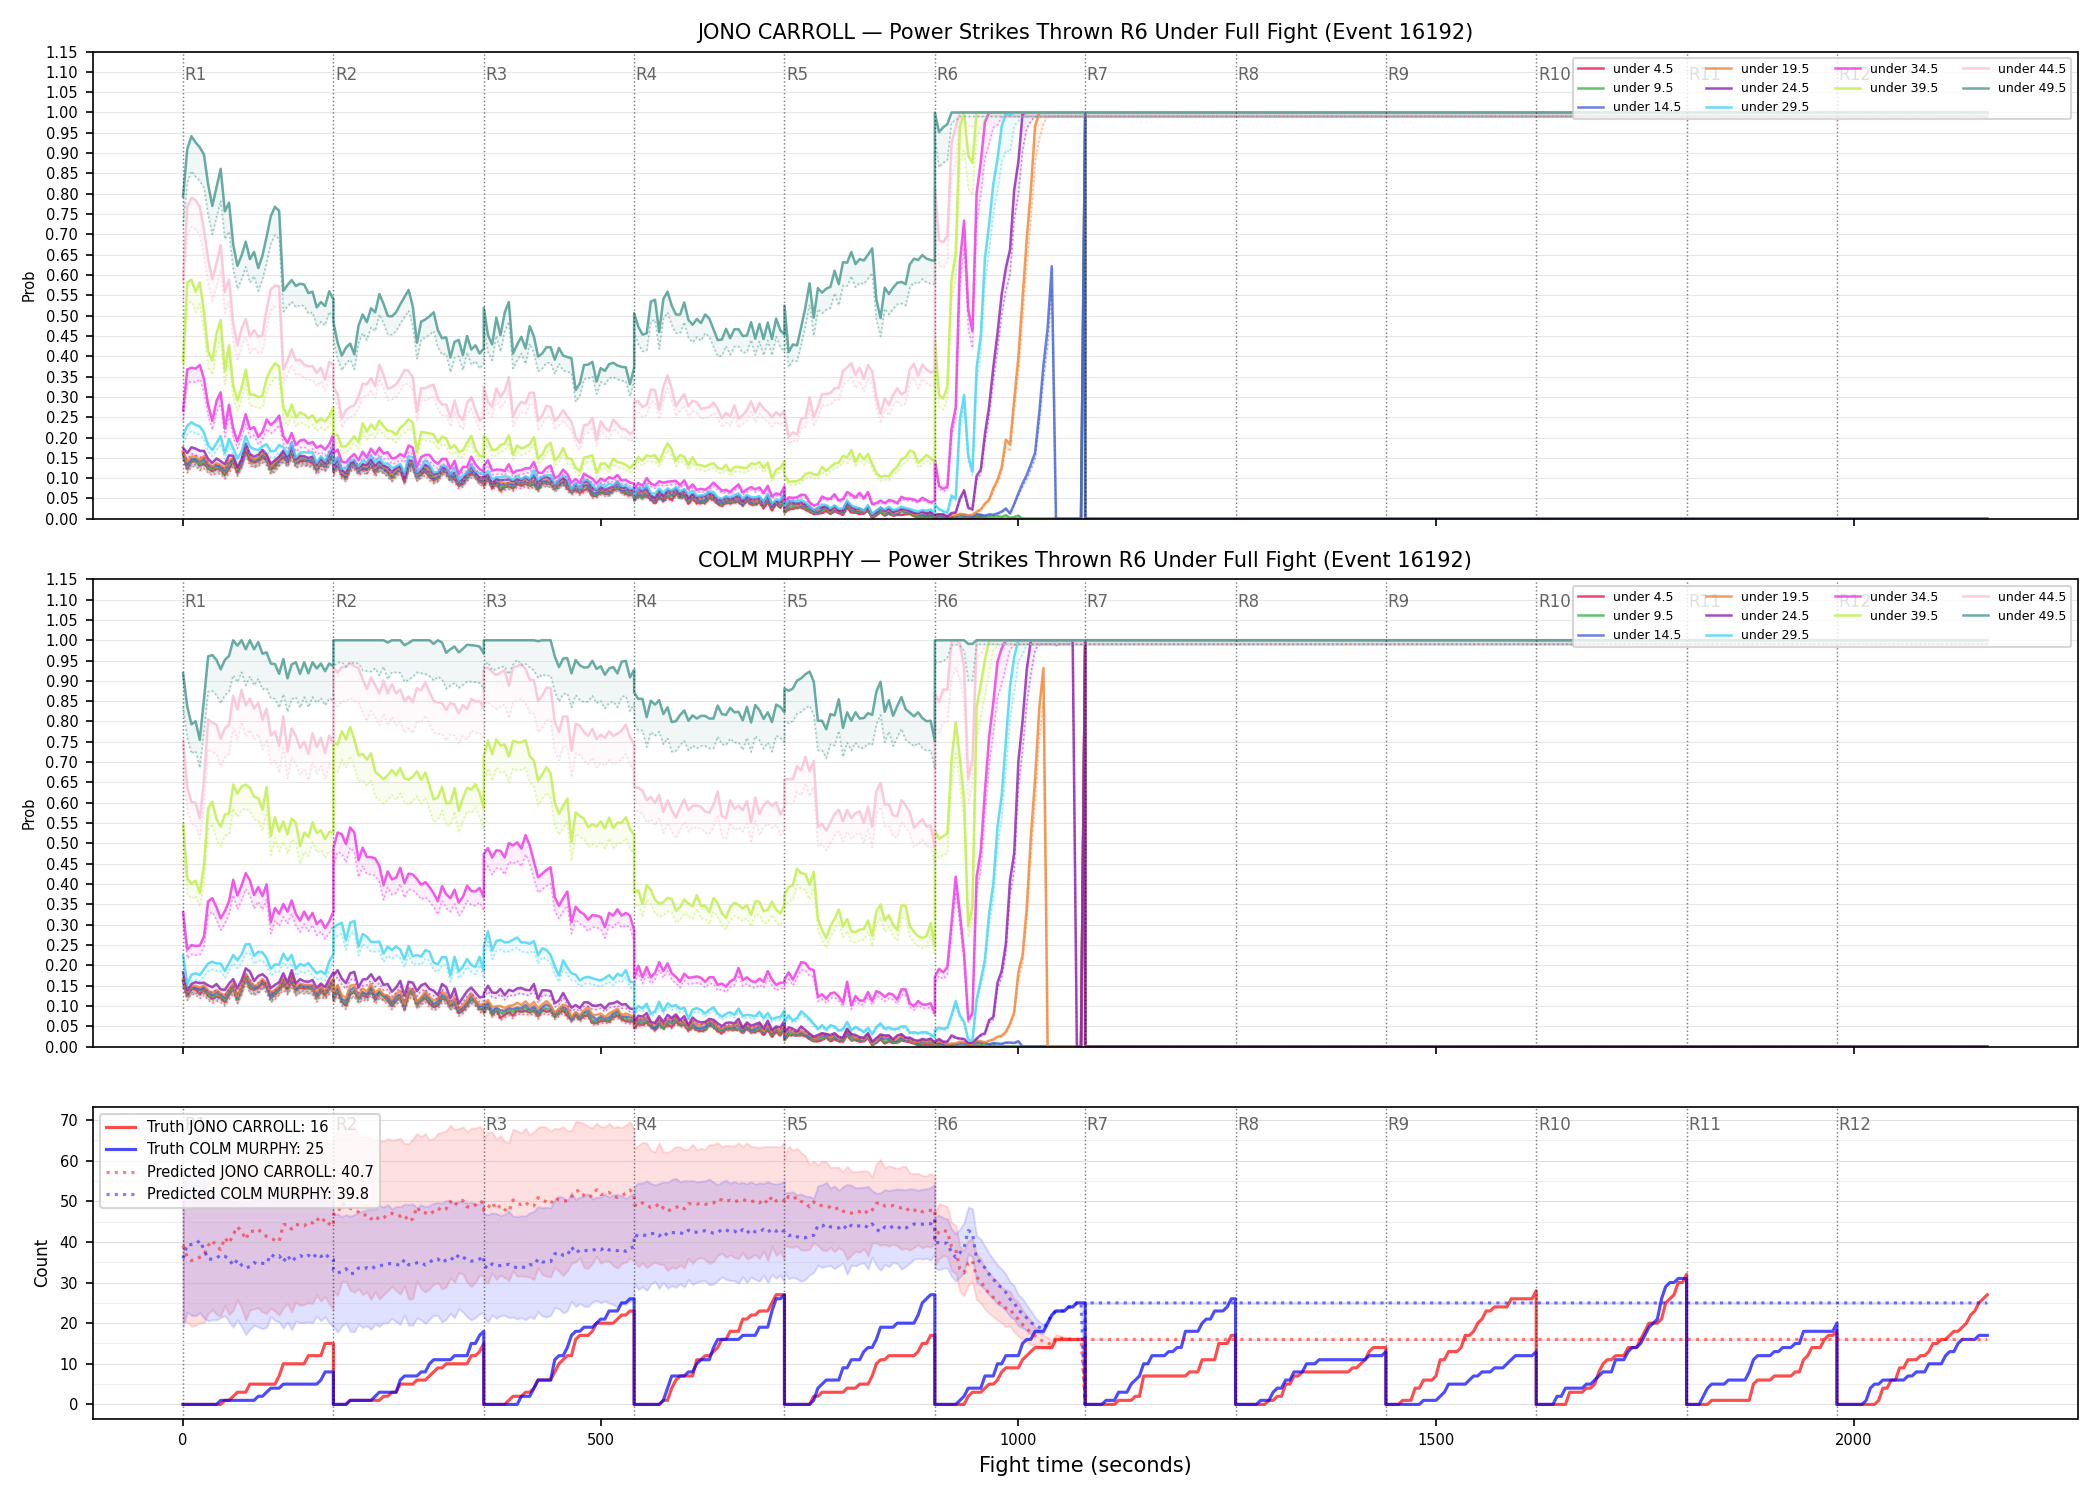Screen dimensions: 2100x1500
Task: Select 'Predicted JONO CARROLL: 40.7' legend entry
Action: click(240, 1172)
